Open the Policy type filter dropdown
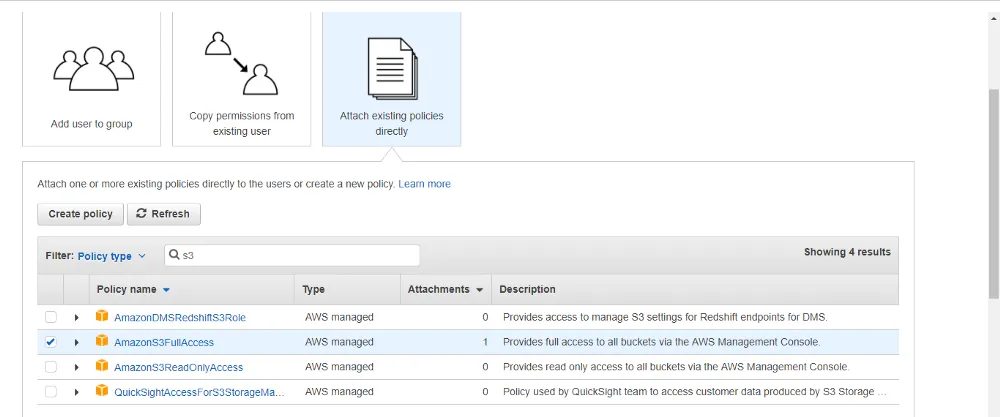1000x417 pixels. (112, 256)
